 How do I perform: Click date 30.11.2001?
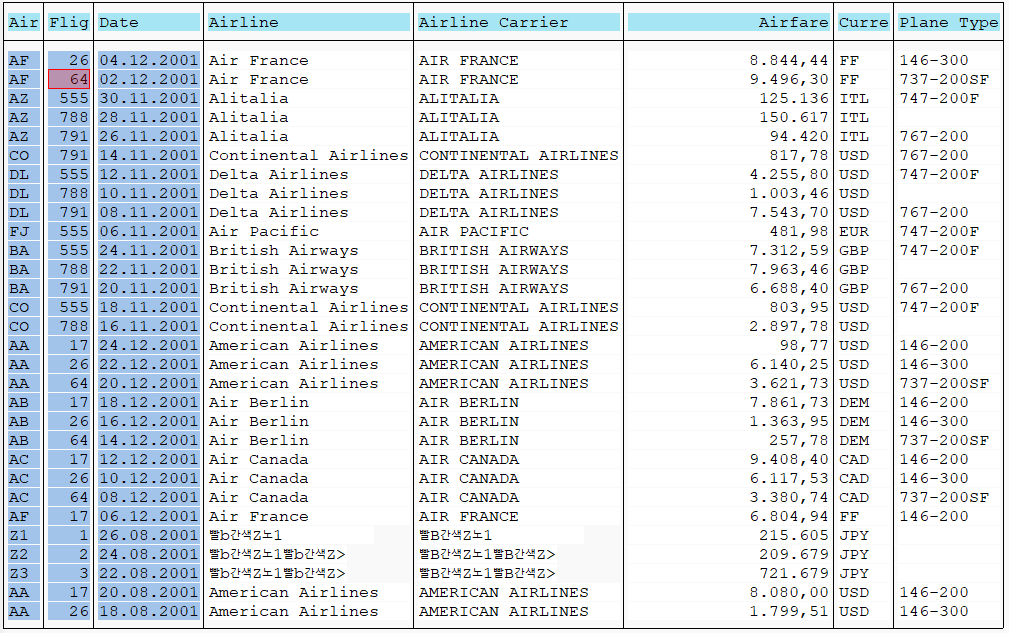coord(149,98)
